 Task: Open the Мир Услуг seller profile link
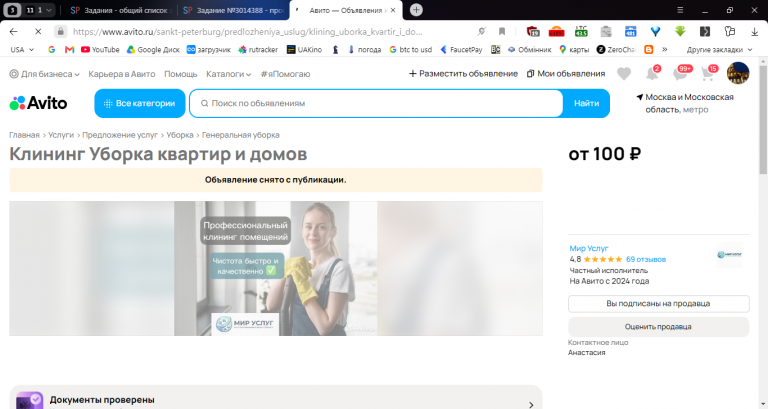click(x=588, y=248)
